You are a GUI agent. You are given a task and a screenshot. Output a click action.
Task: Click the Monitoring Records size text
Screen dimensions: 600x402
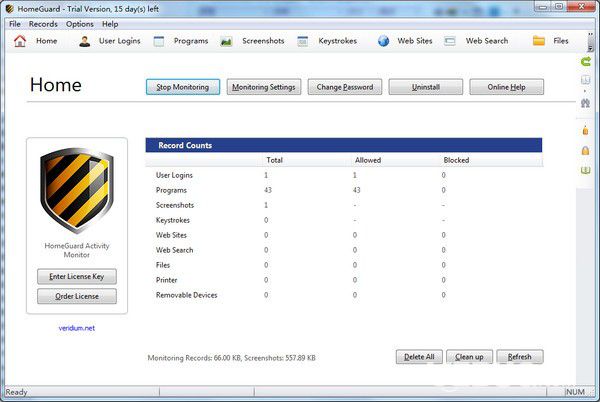tap(232, 358)
